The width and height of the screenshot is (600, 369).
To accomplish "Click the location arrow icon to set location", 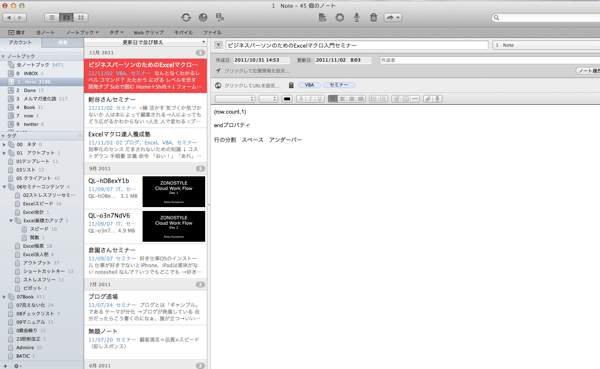I will tap(218, 71).
